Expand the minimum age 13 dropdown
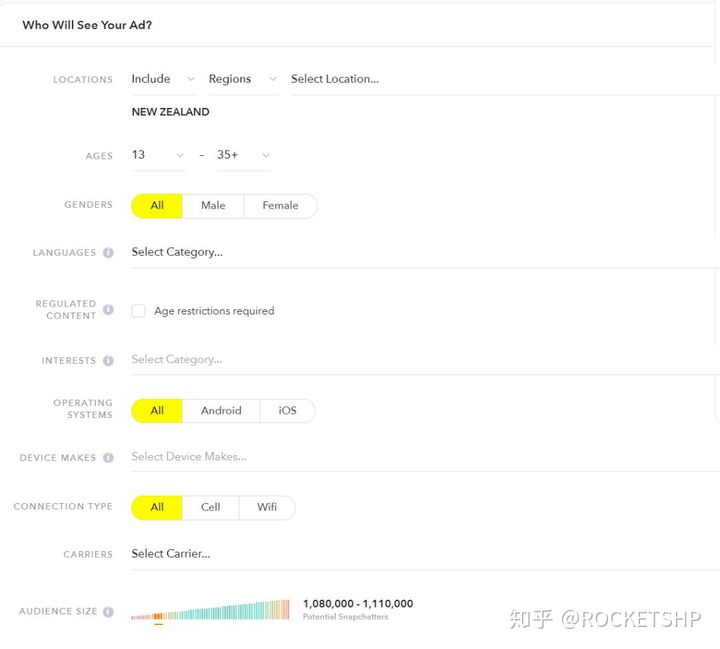The width and height of the screenshot is (720, 649). tap(158, 155)
